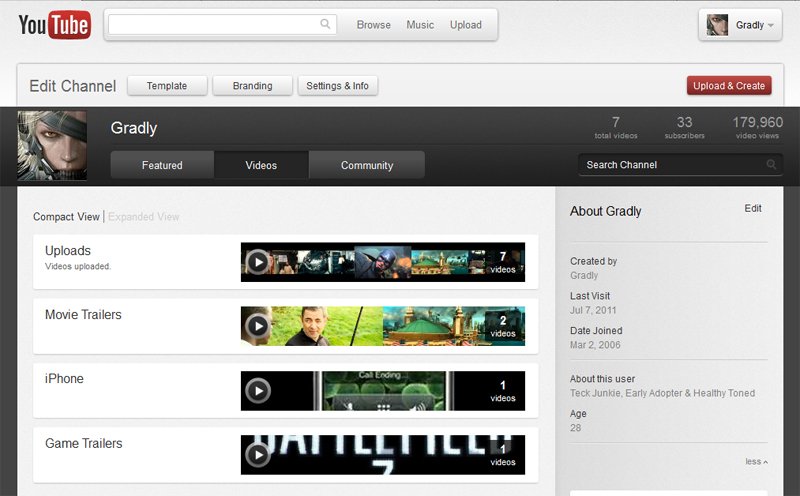Edit the About Gradly section
The image size is (800, 496).
[x=753, y=209]
